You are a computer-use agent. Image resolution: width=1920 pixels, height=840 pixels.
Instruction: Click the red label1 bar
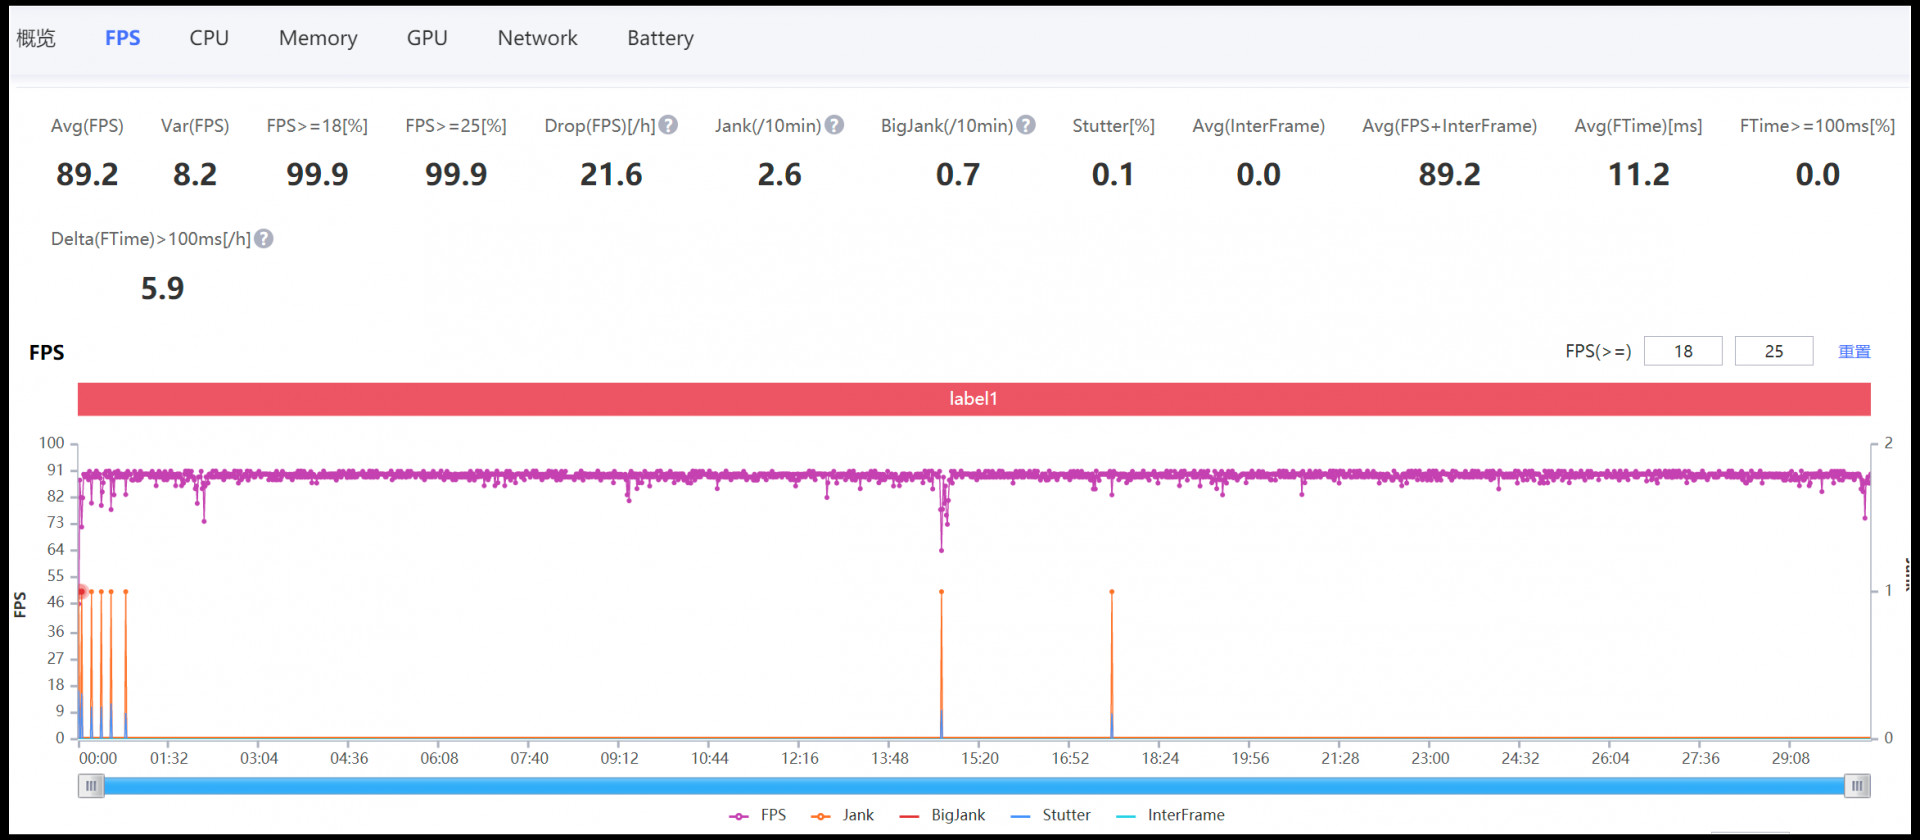point(973,399)
